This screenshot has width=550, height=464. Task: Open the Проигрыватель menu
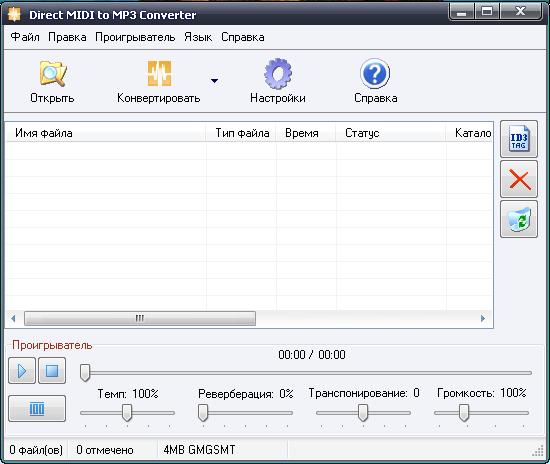135,37
